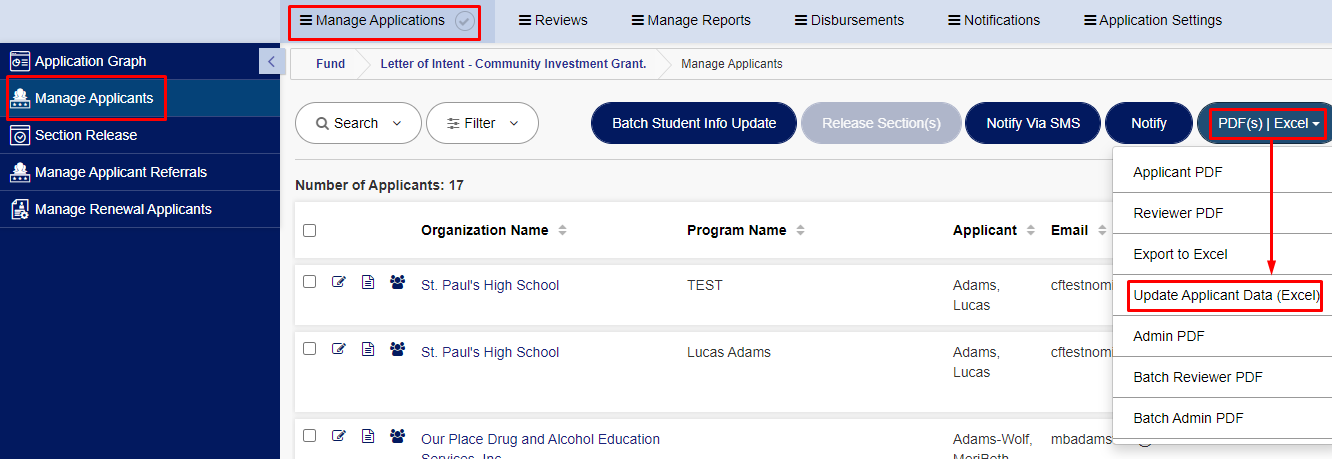Viewport: 1332px width, 459px height.
Task: Click the checkmark icon beside Manage Applications
Action: pos(464,20)
